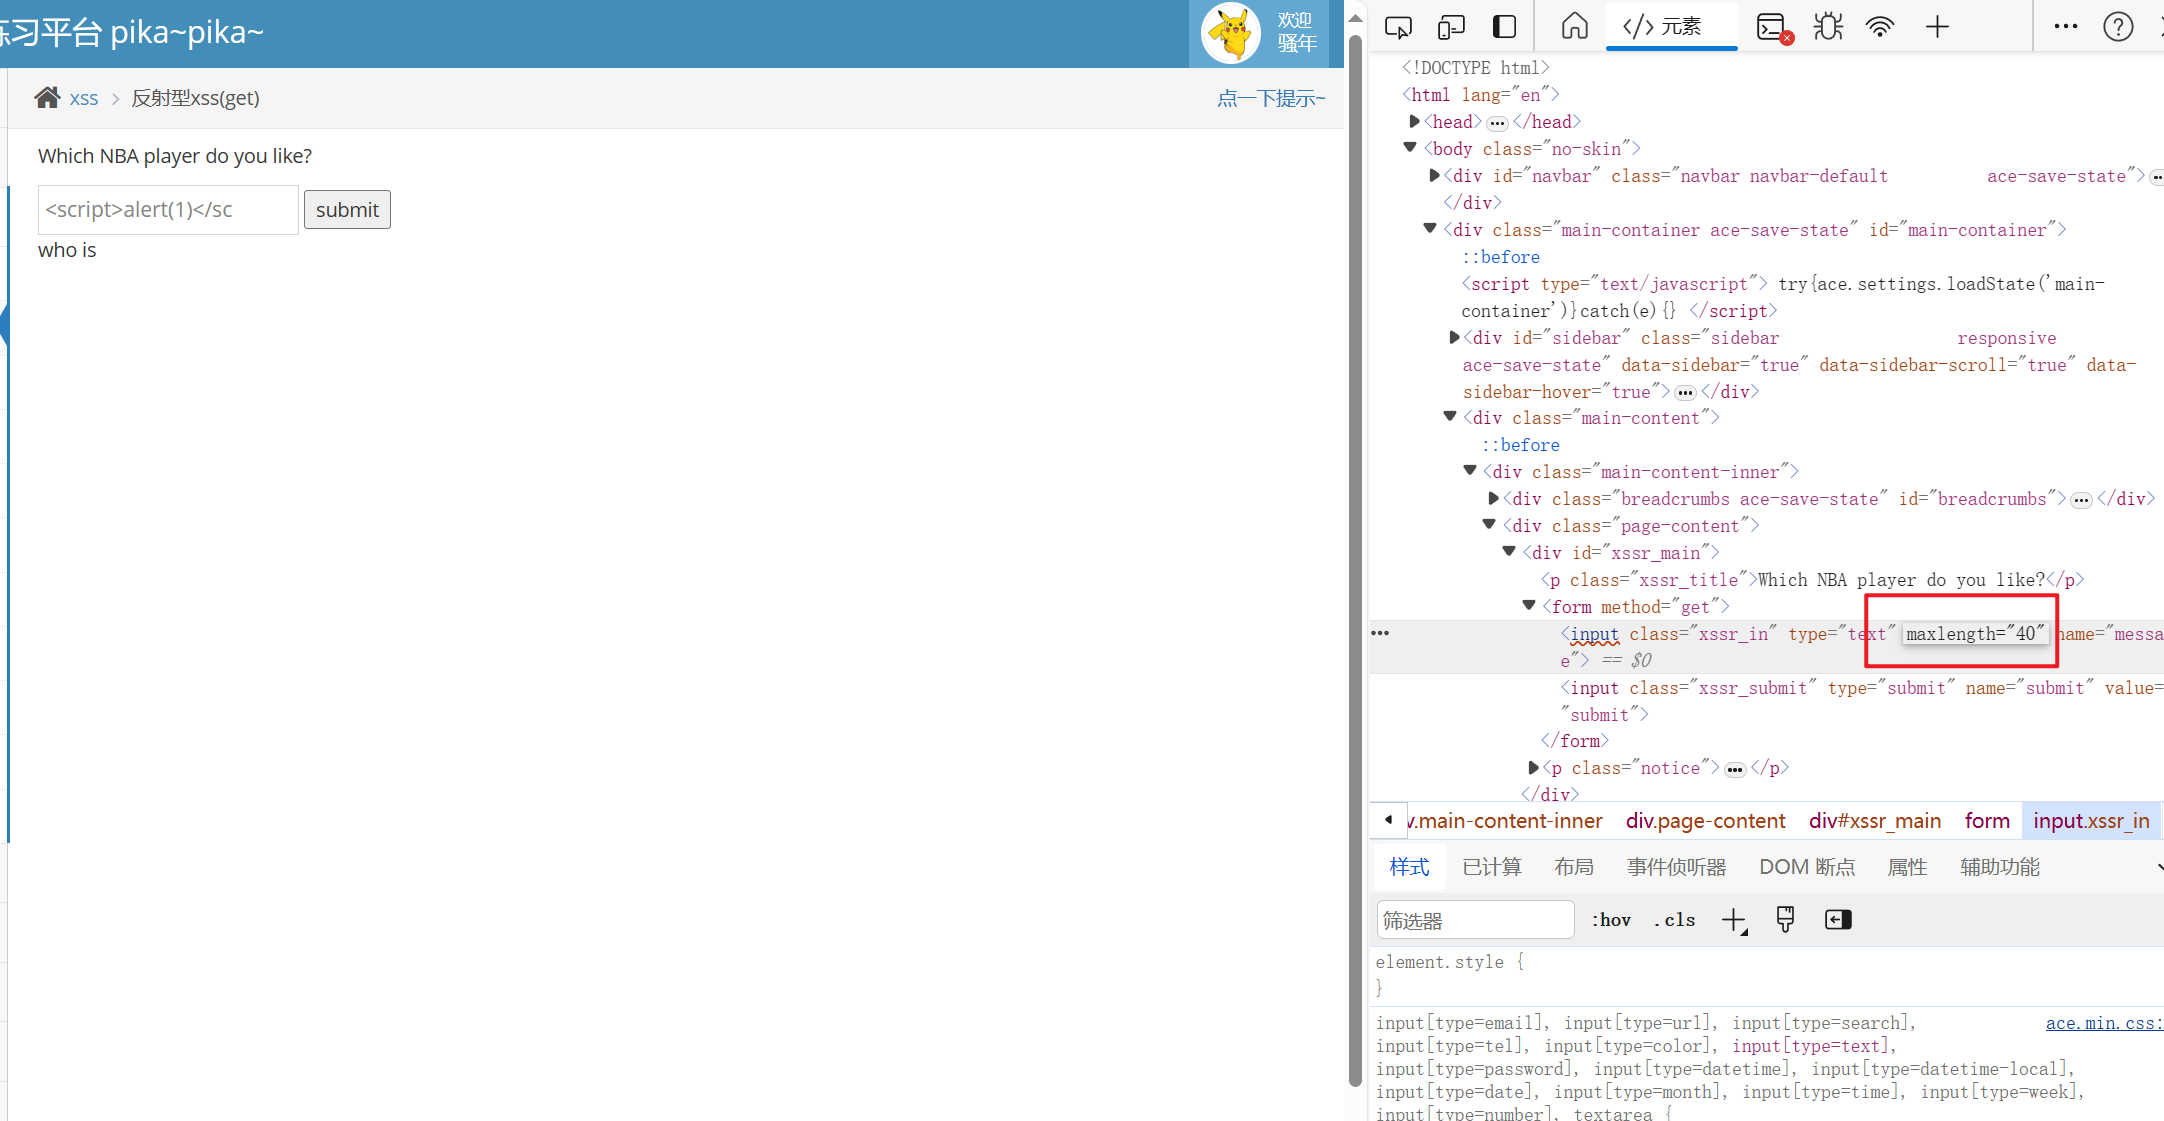Click the DevTools help question mark
This screenshot has width=2164, height=1121.
point(2118,27)
